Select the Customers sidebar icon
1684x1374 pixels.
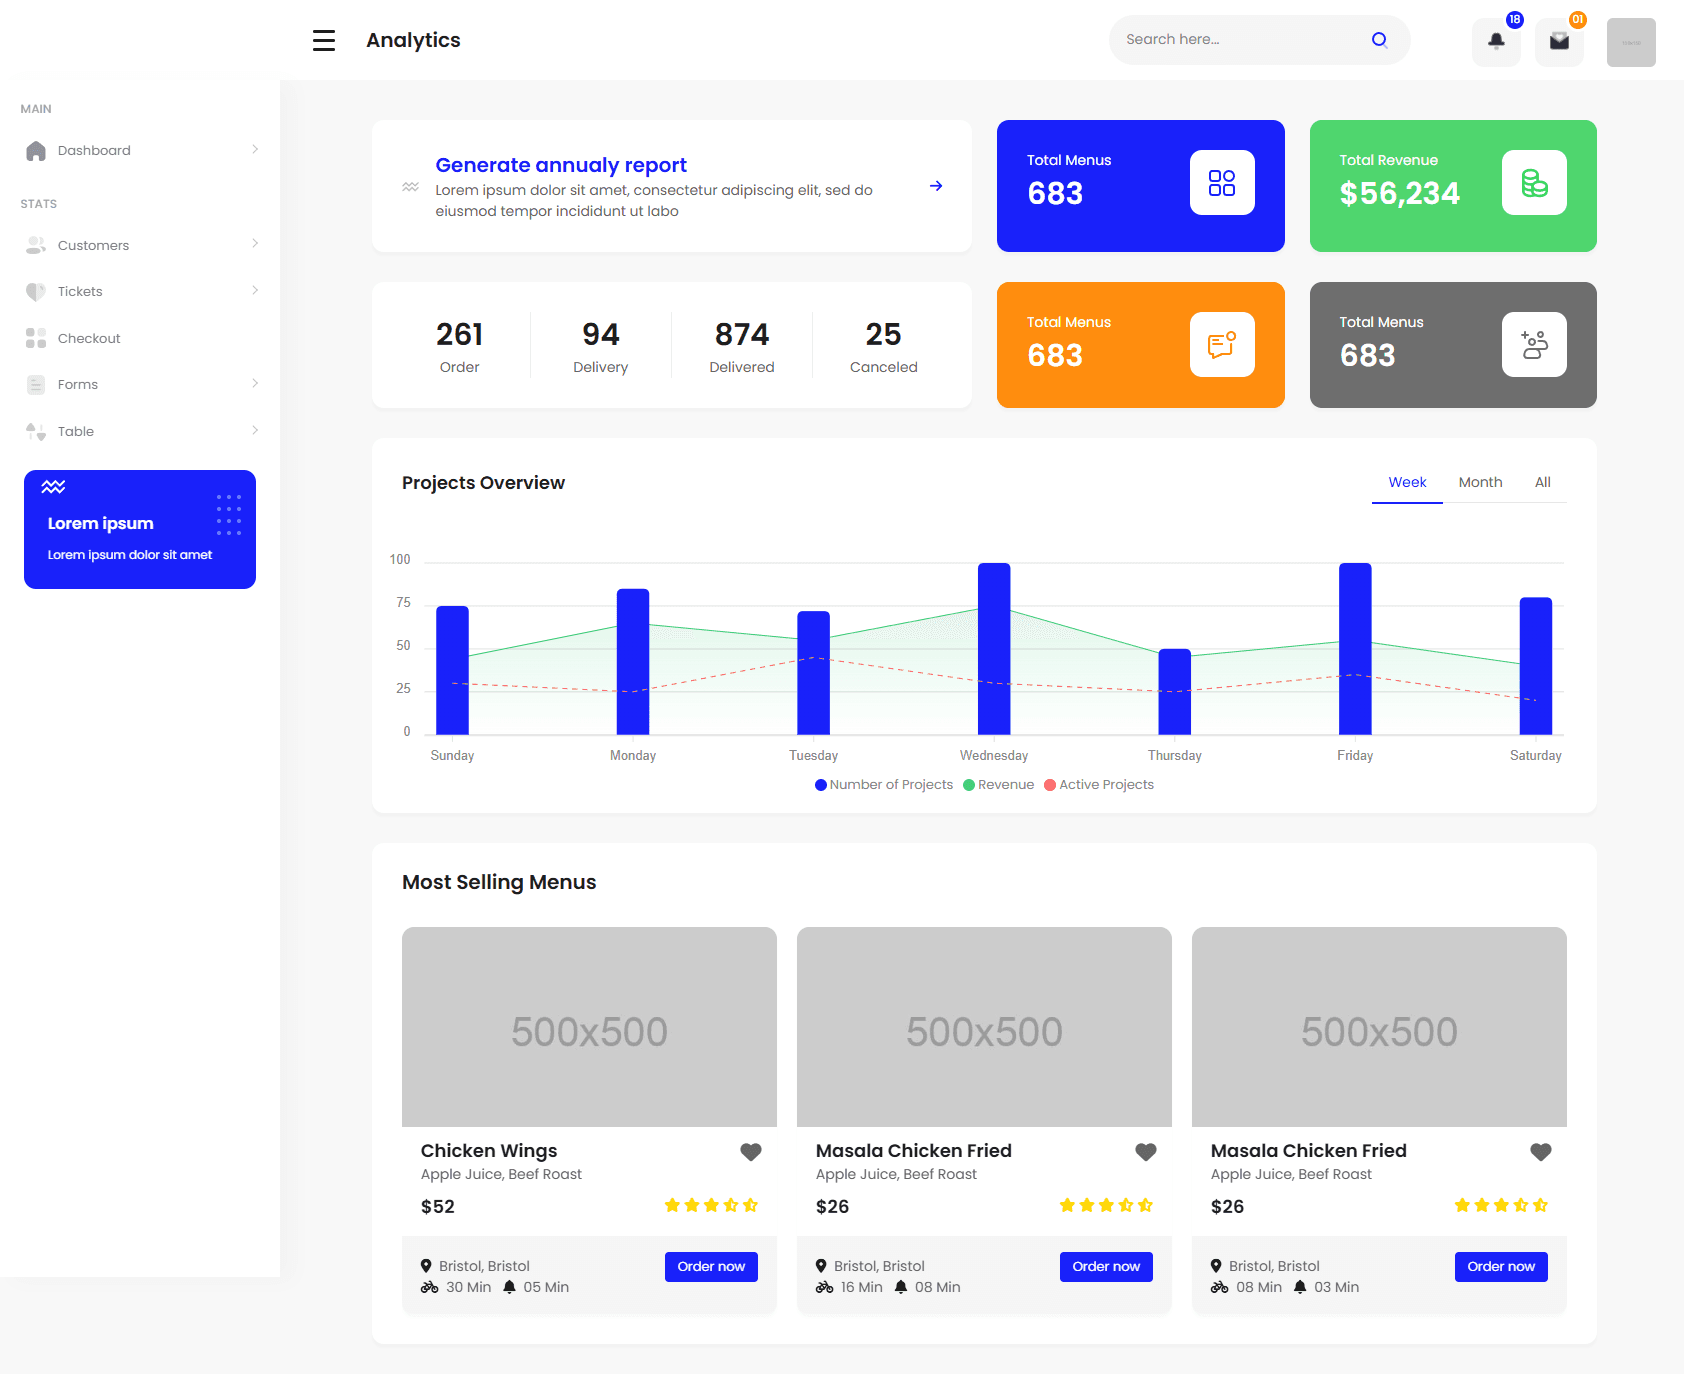(x=36, y=244)
